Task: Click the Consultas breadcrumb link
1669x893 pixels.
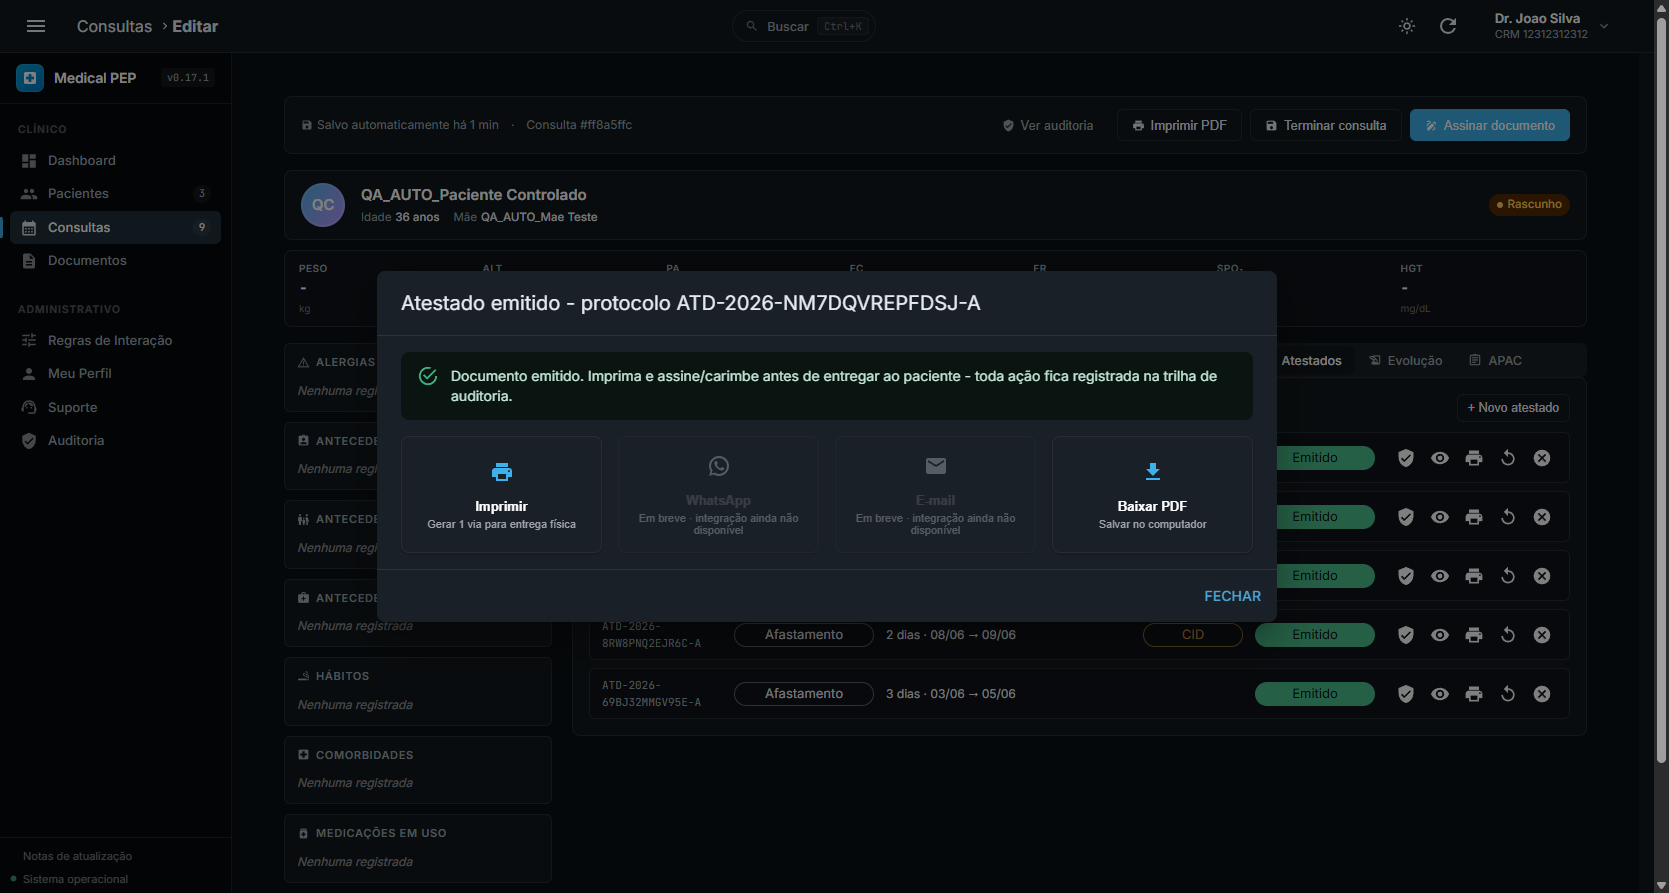Action: pyautogui.click(x=114, y=26)
